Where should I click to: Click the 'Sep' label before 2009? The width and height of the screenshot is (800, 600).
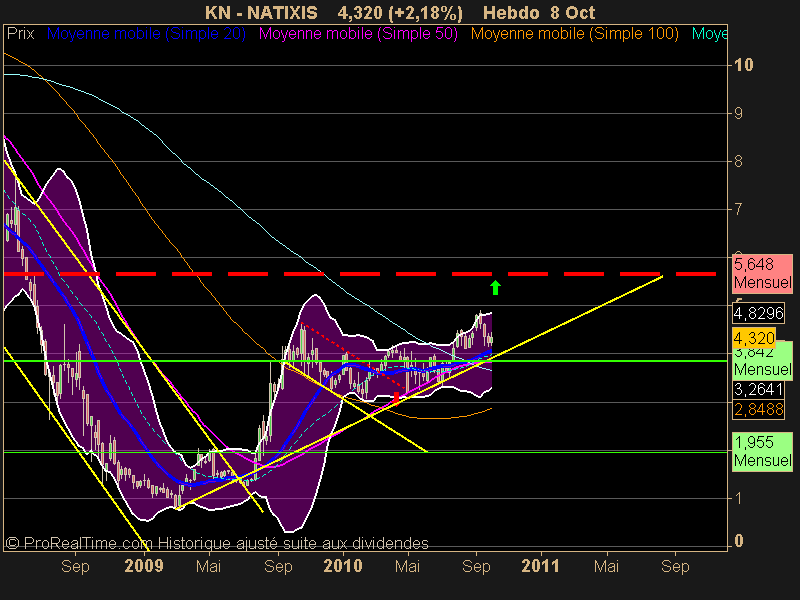[x=75, y=566]
